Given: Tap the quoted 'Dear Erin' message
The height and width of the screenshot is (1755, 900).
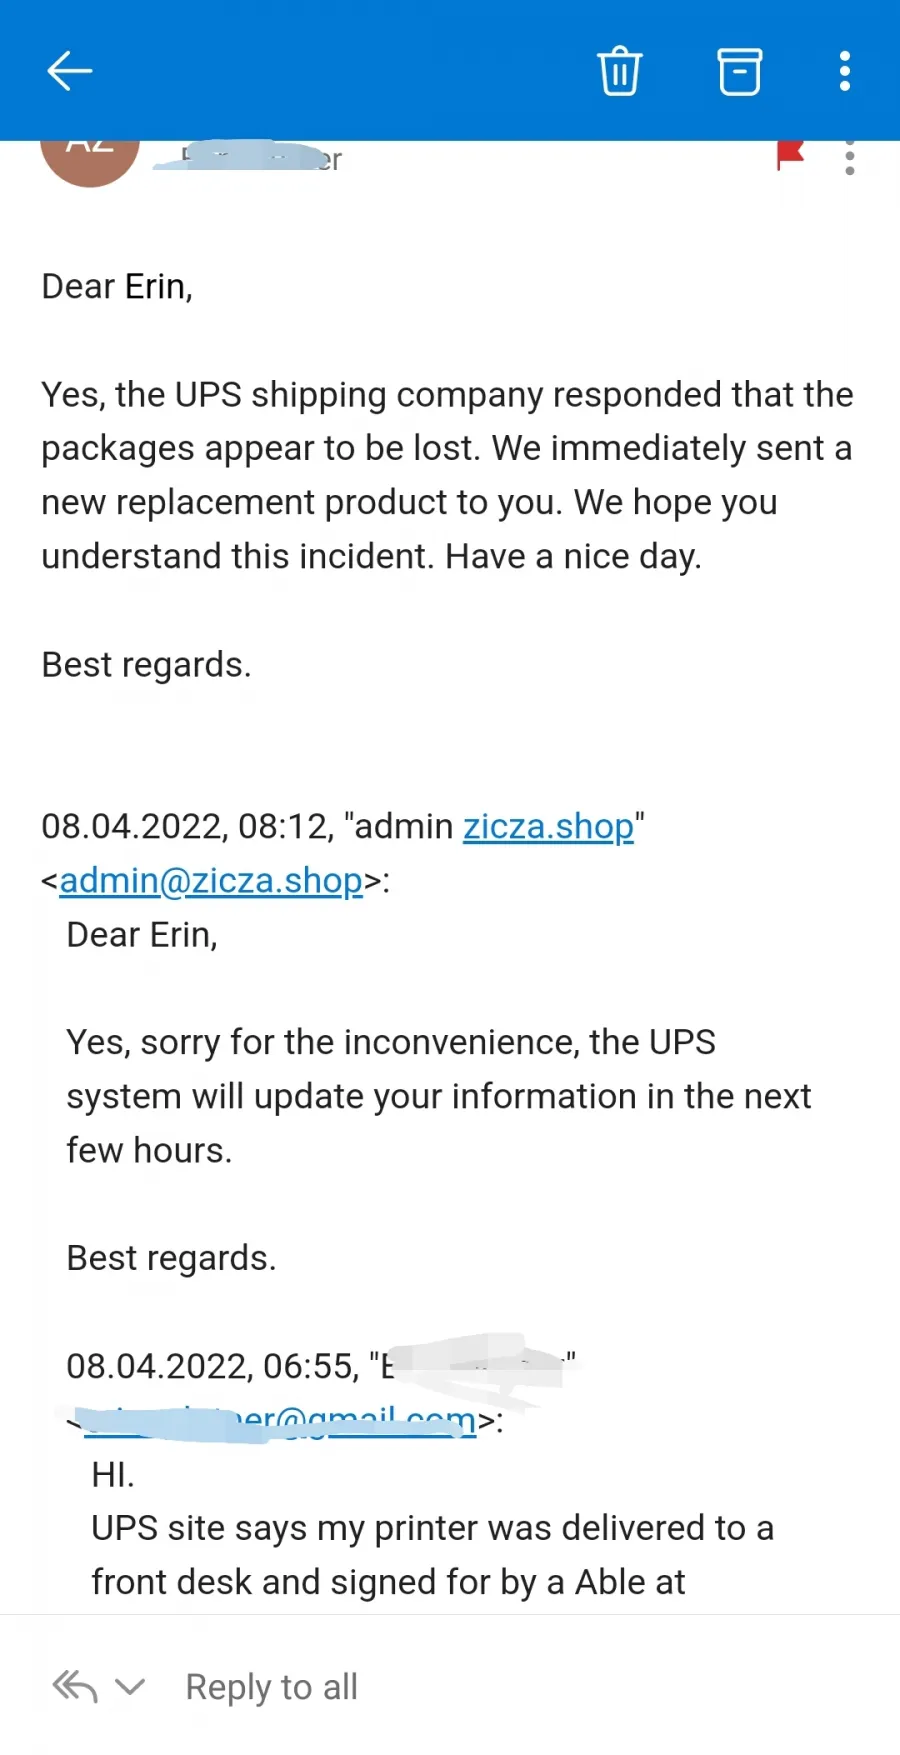Looking at the screenshot, I should coord(142,935).
